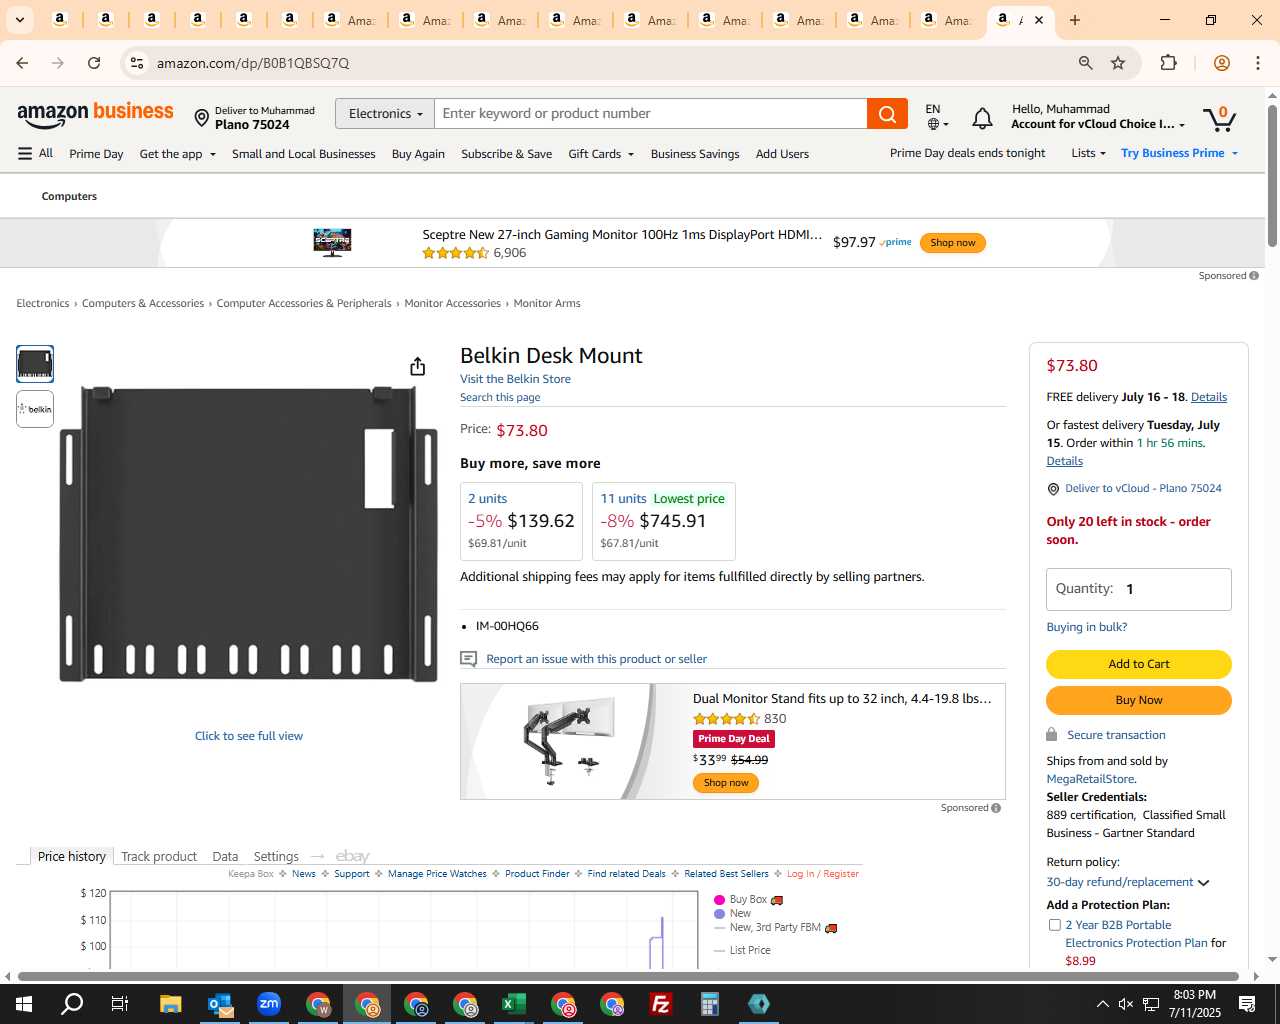Click the share icon above the product image
This screenshot has width=1280, height=1024.
coord(418,367)
